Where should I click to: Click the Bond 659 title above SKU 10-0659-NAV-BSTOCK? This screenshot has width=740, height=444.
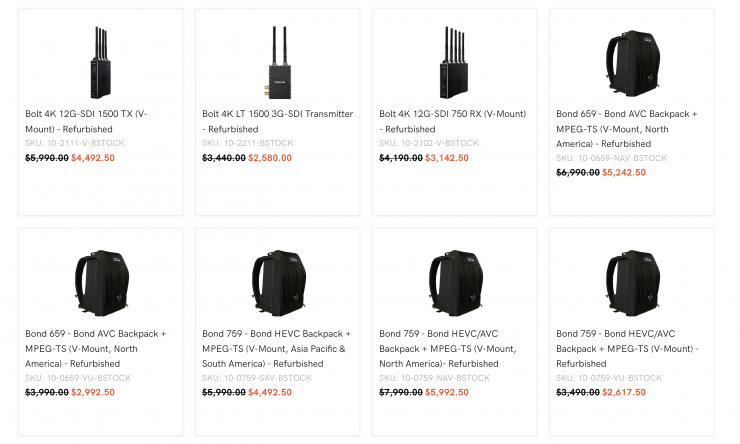click(x=627, y=128)
